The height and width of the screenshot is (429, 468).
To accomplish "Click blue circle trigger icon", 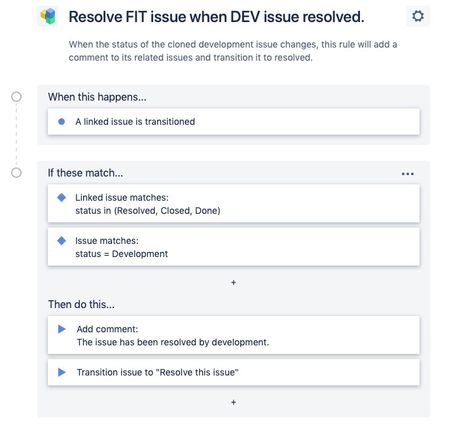I will tap(61, 122).
